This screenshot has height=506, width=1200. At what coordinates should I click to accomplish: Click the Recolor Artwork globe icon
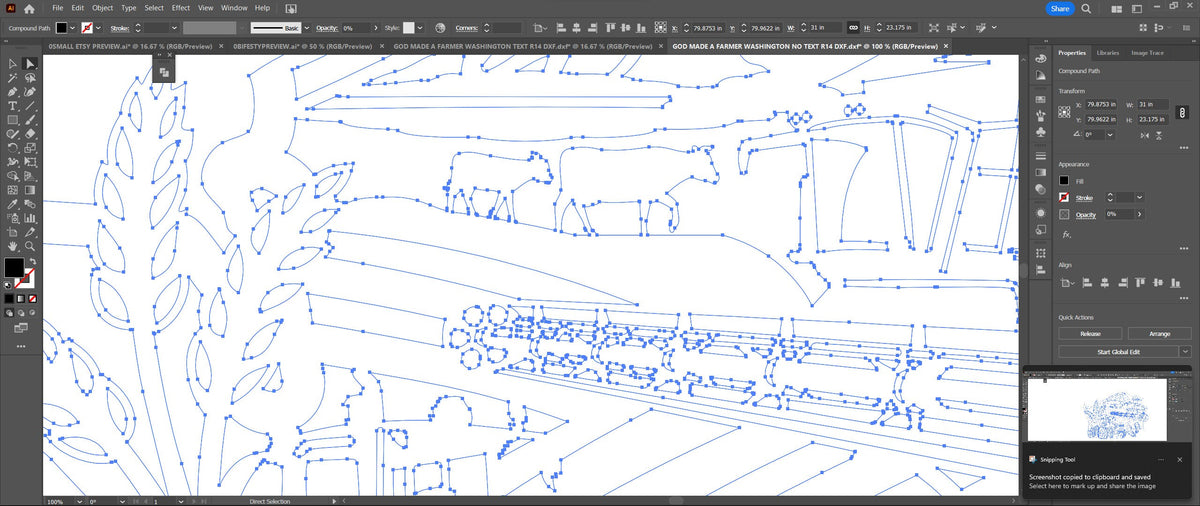click(440, 27)
